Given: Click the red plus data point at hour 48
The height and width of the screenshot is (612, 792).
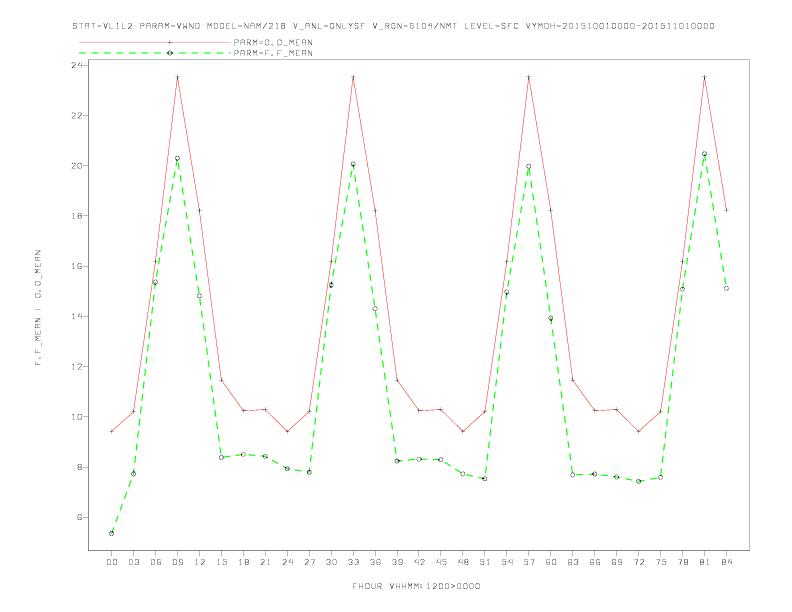Looking at the screenshot, I should coord(463,431).
